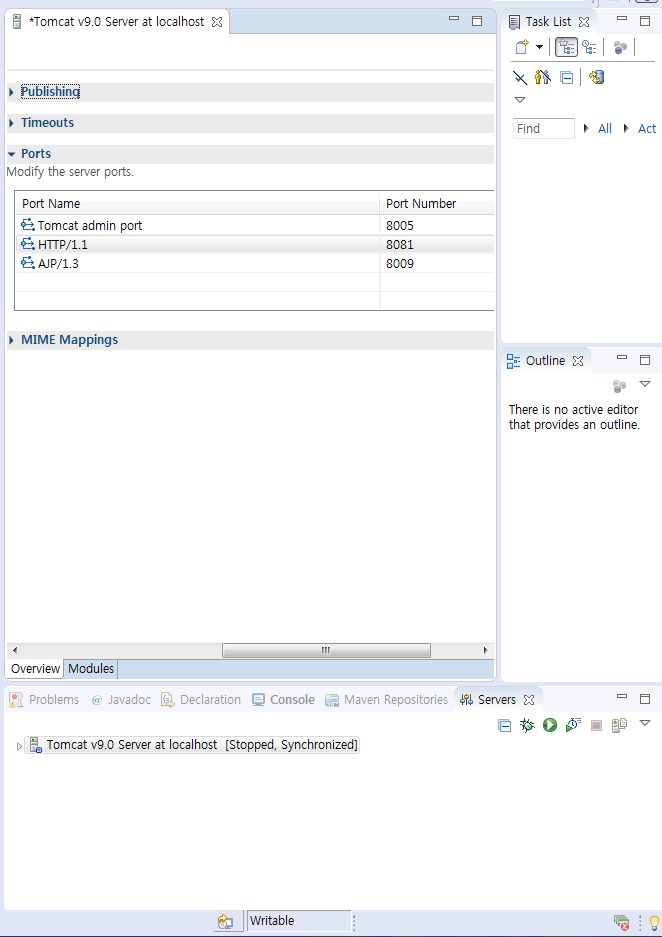Create a new task in Task List
The height and width of the screenshot is (937, 662).
tap(523, 47)
